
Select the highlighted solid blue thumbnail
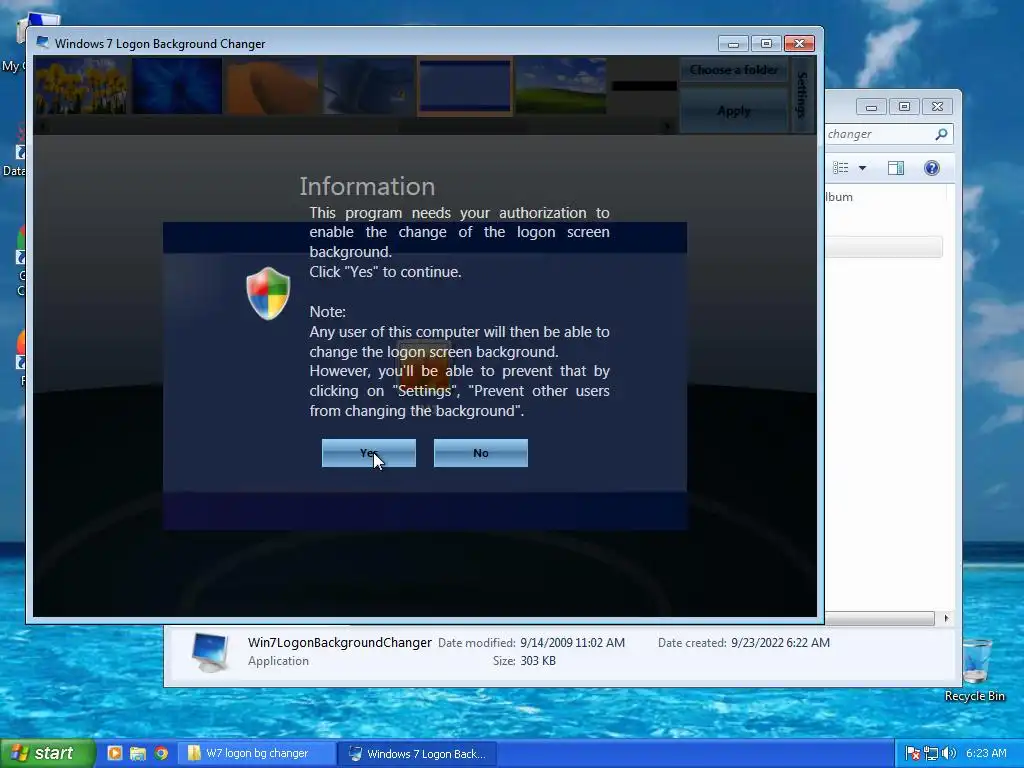coord(465,86)
